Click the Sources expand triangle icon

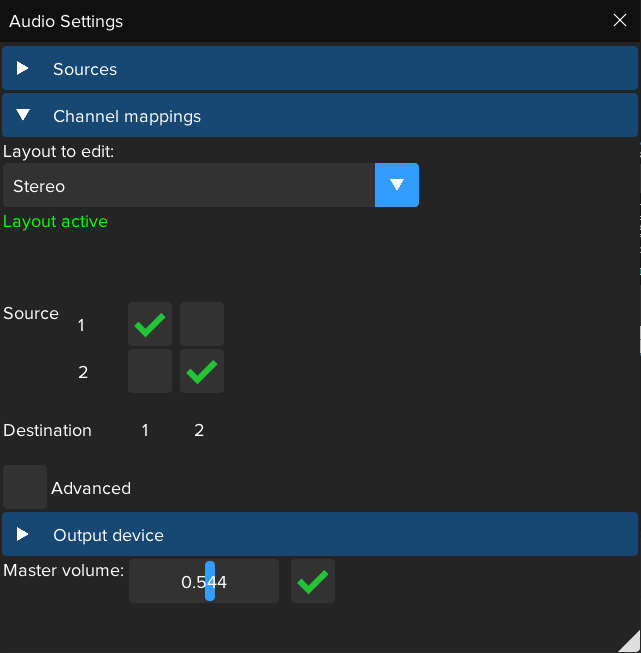click(x=23, y=69)
